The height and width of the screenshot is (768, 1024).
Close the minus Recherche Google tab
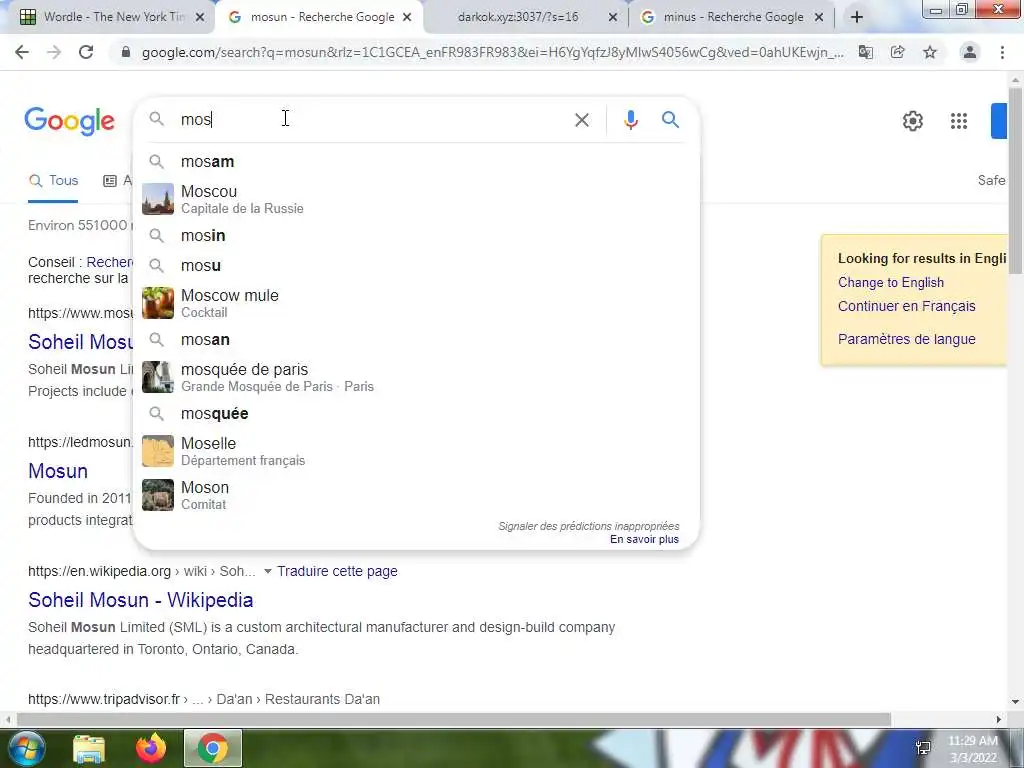tap(819, 17)
